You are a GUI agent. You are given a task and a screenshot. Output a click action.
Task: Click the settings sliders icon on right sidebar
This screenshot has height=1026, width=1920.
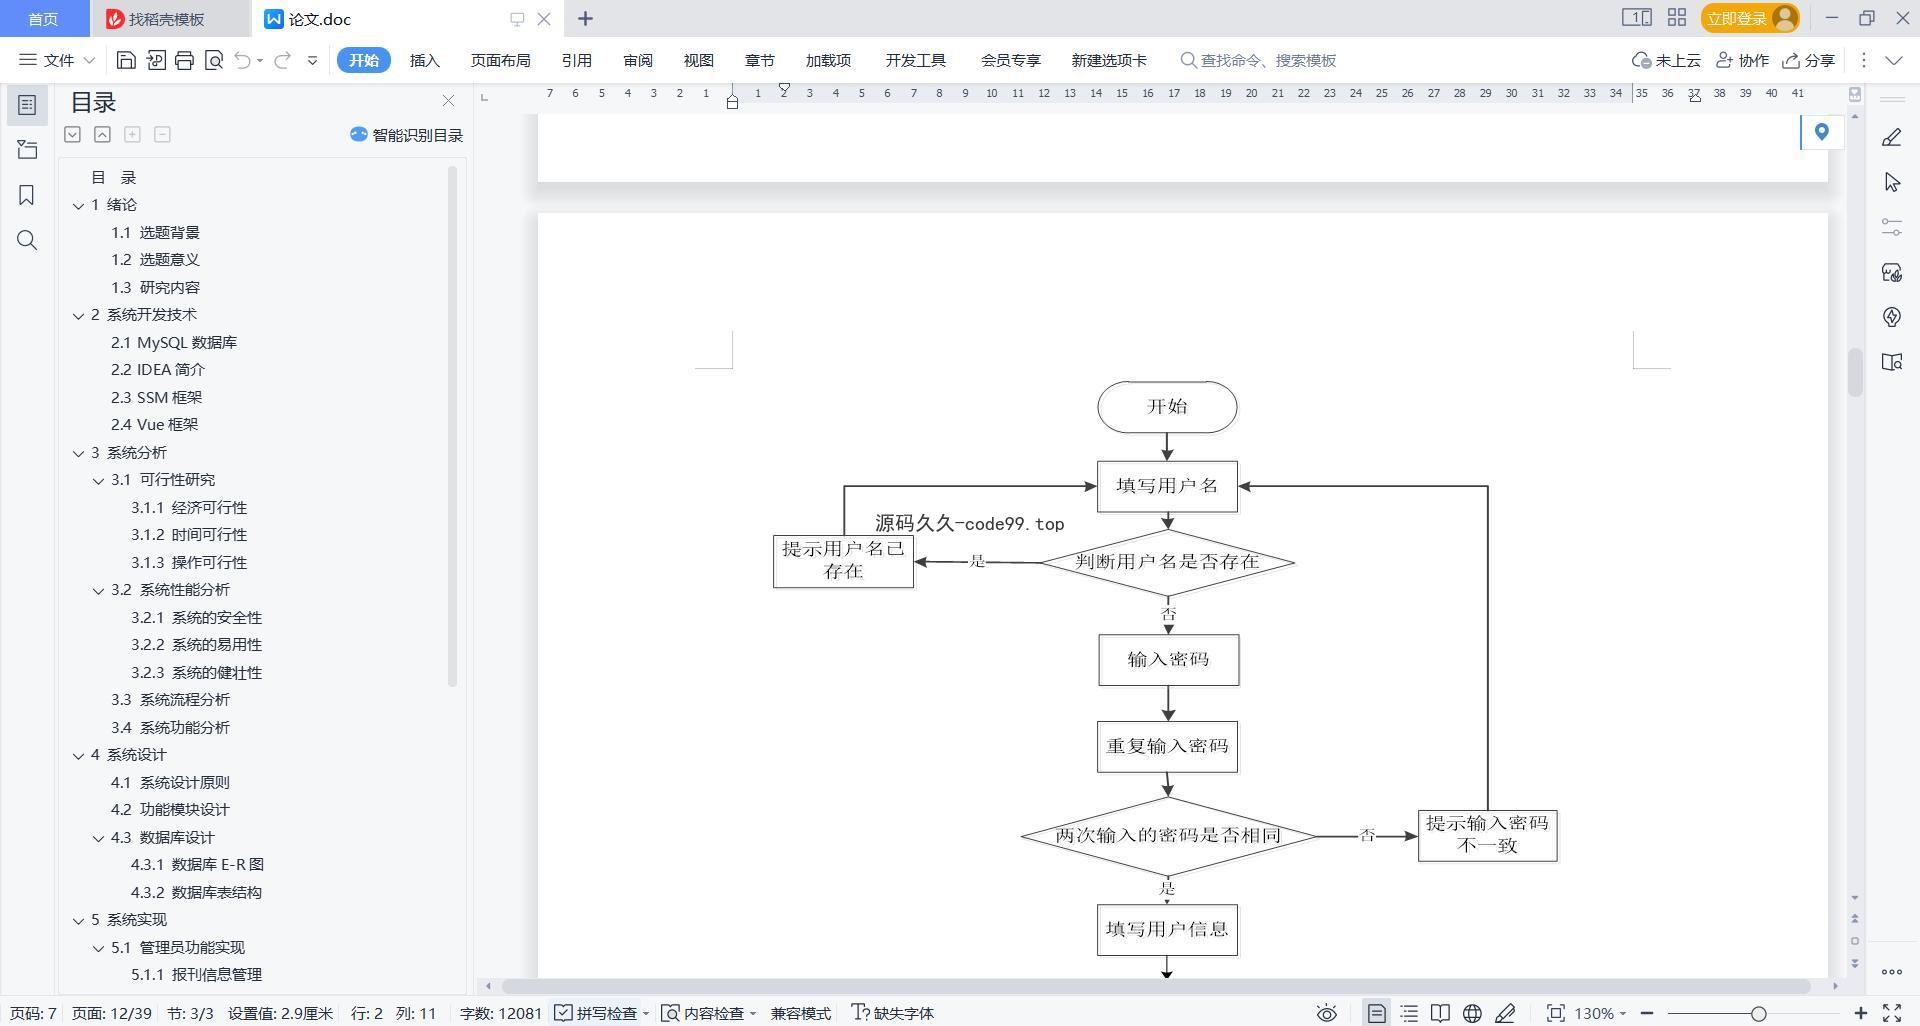pyautogui.click(x=1891, y=227)
